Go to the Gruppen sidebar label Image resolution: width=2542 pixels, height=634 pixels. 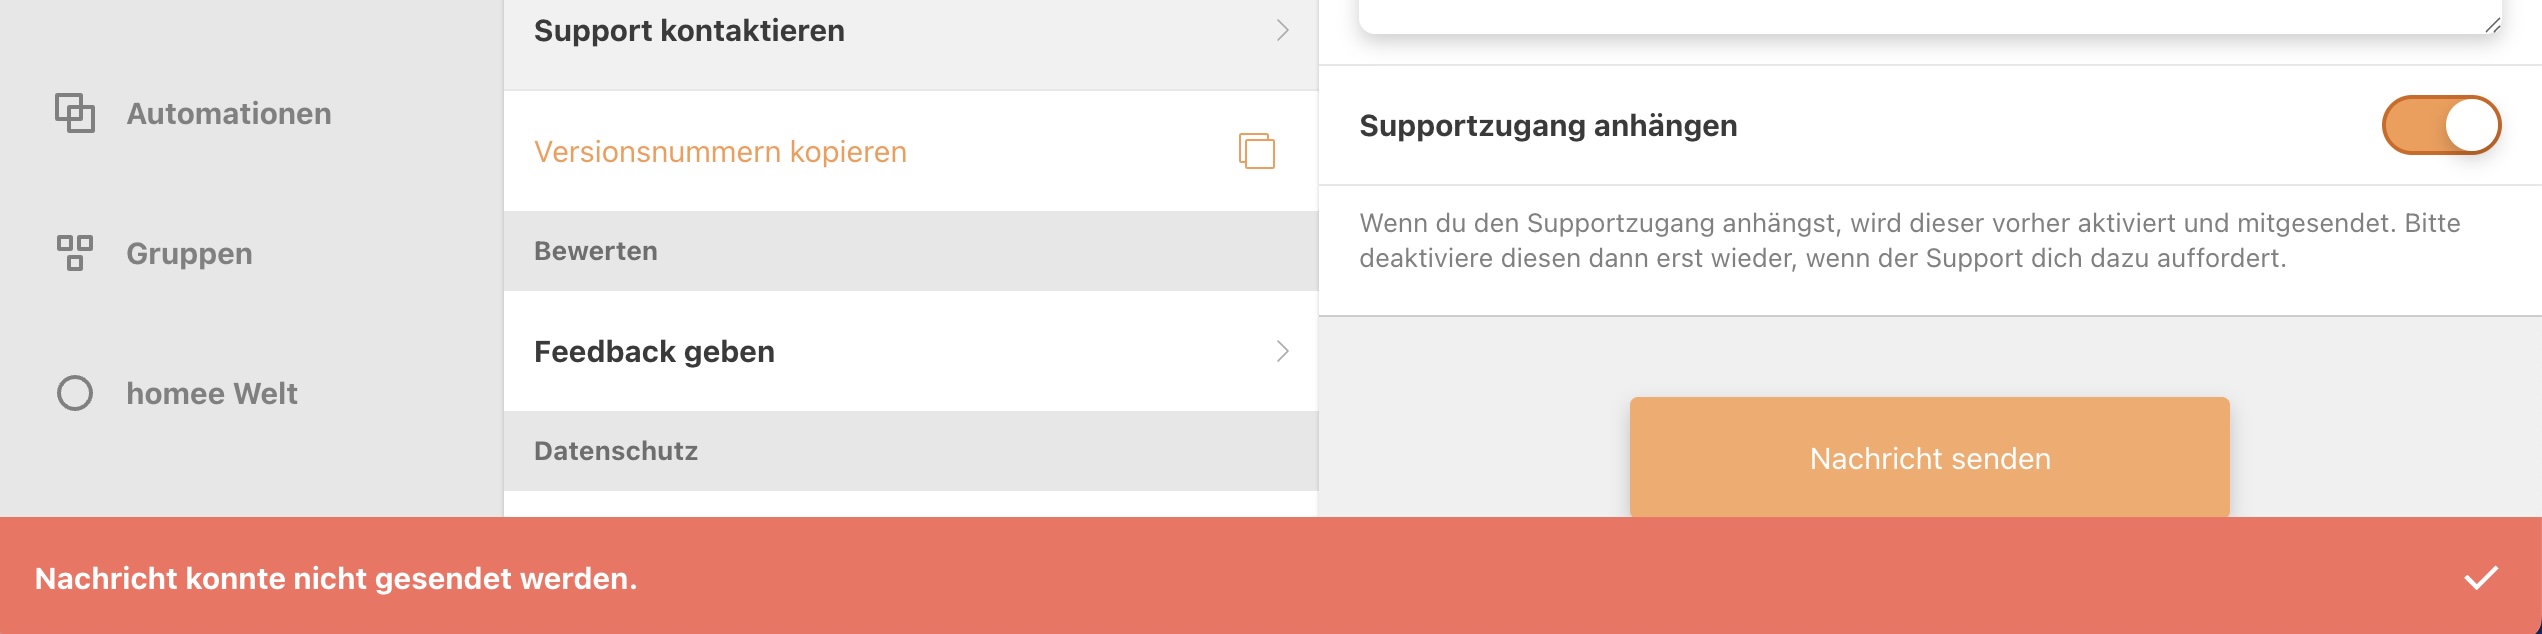click(x=189, y=254)
